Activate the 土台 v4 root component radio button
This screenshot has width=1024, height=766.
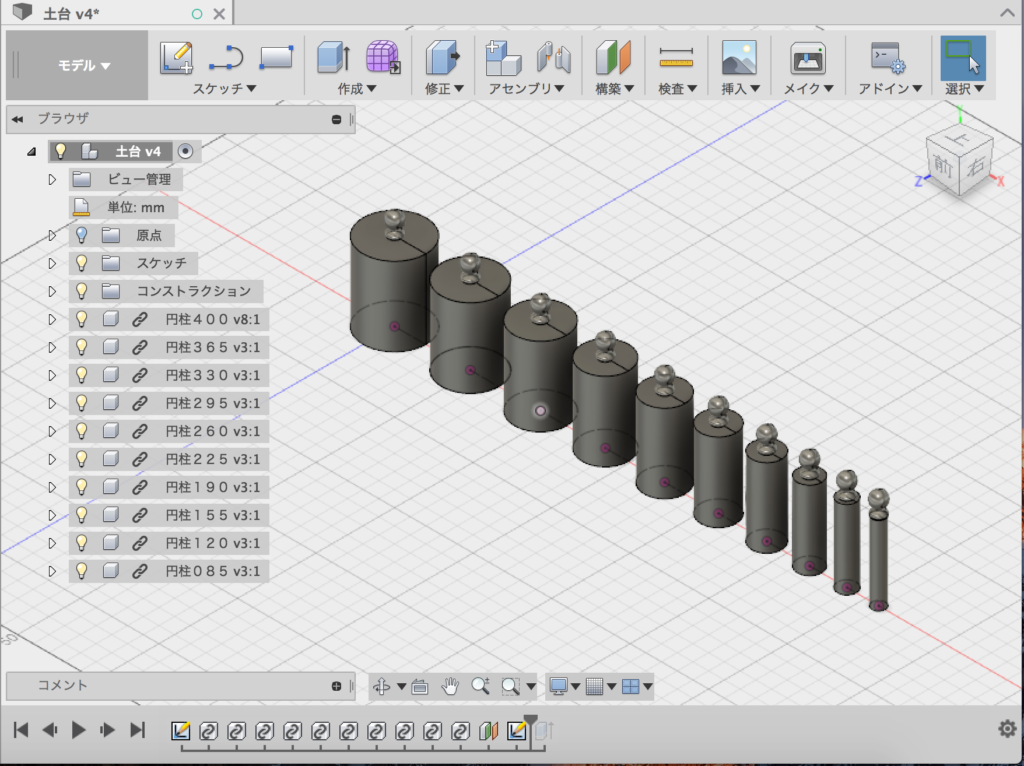click(x=185, y=152)
